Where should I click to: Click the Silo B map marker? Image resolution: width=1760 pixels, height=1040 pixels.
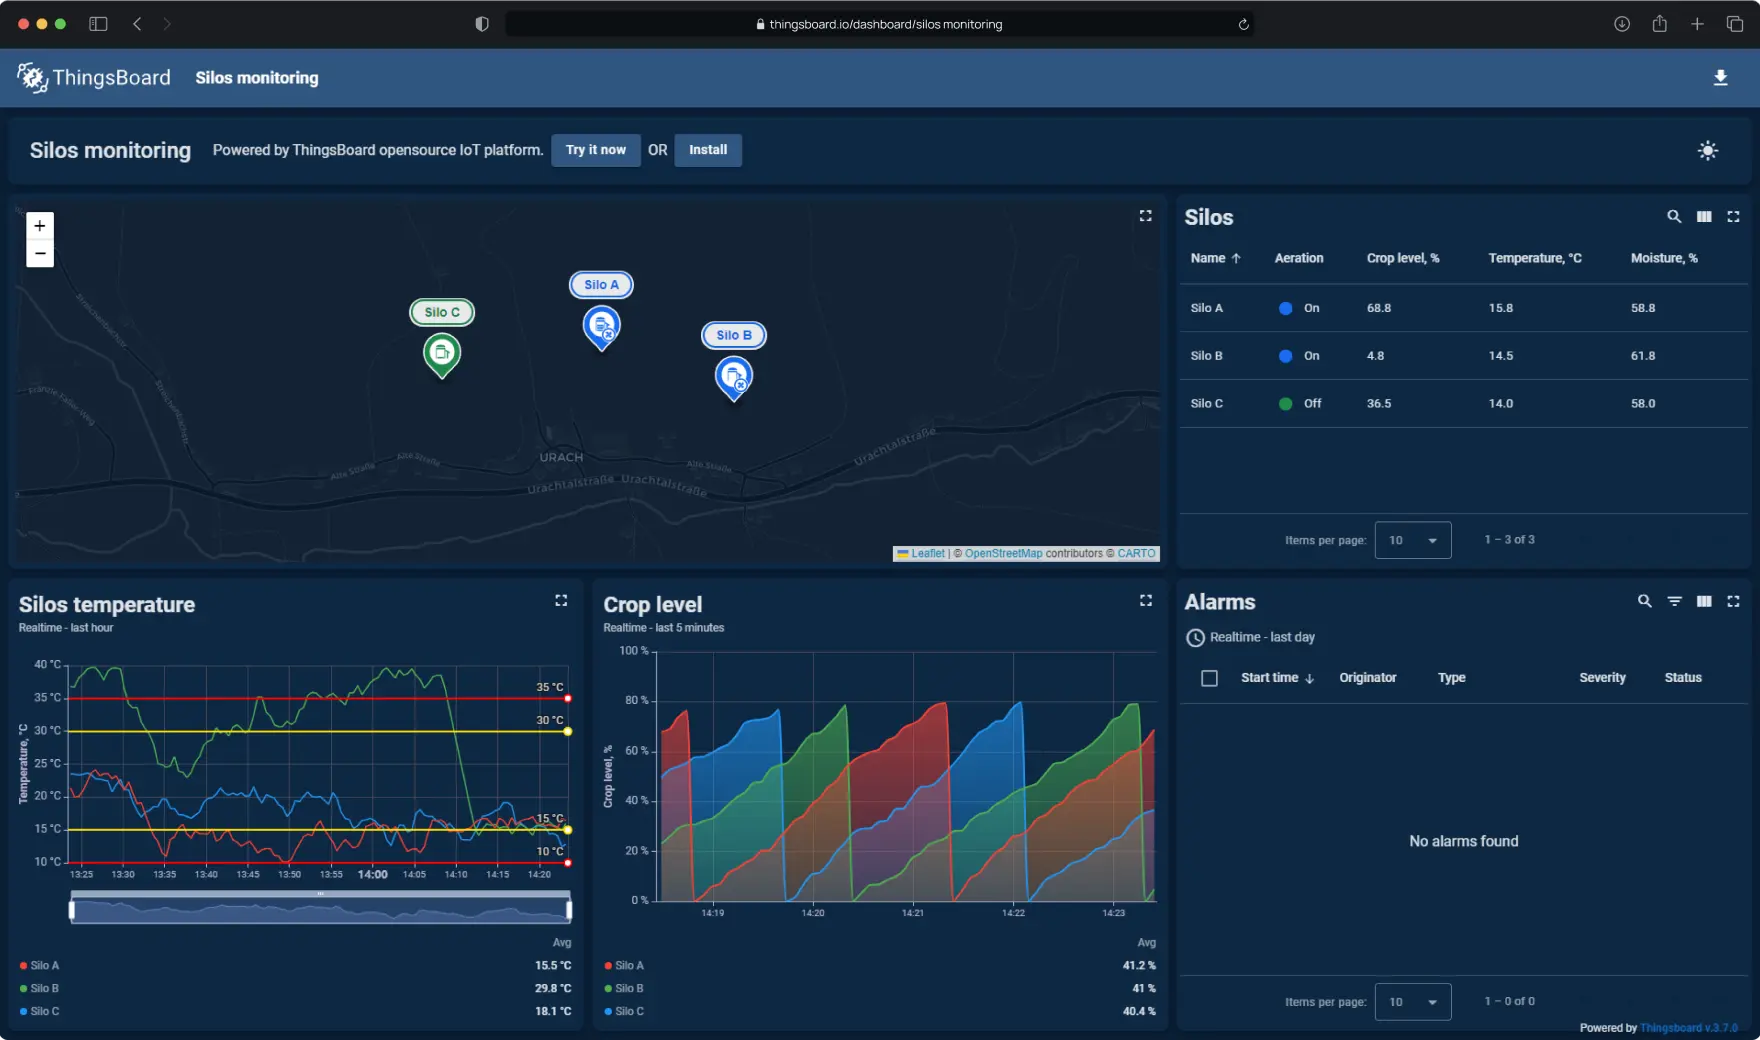click(x=734, y=379)
